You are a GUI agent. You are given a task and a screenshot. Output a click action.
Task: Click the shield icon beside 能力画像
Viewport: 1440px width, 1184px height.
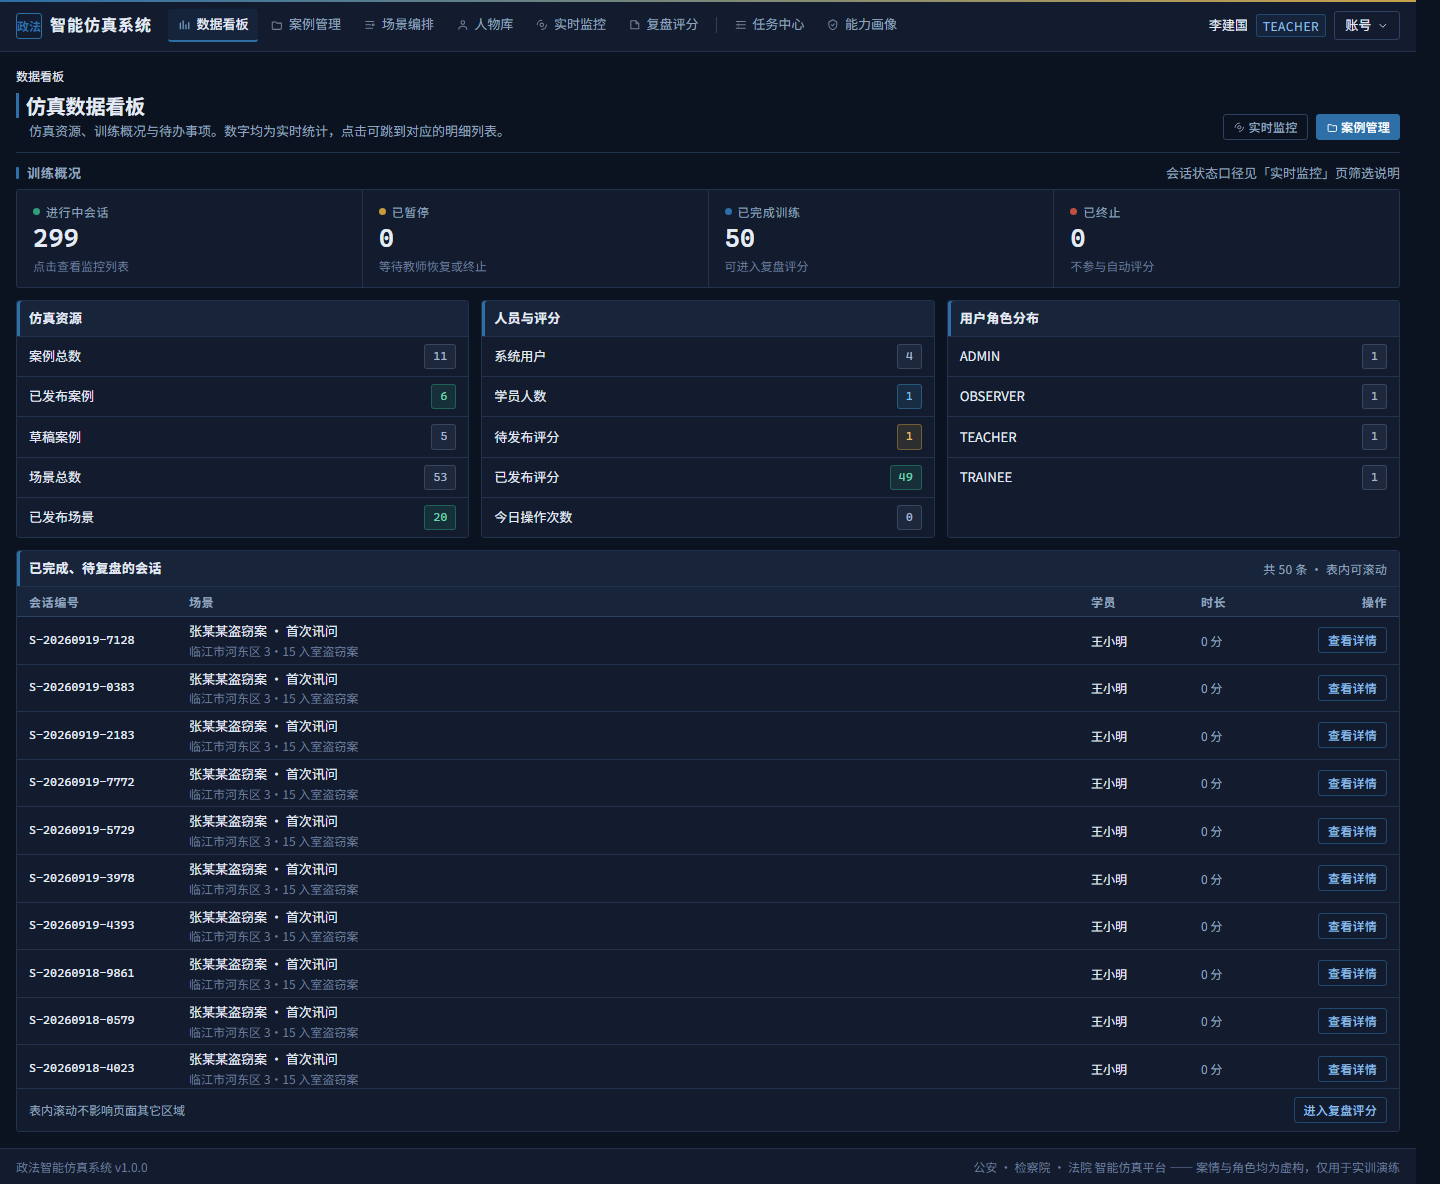coord(833,25)
